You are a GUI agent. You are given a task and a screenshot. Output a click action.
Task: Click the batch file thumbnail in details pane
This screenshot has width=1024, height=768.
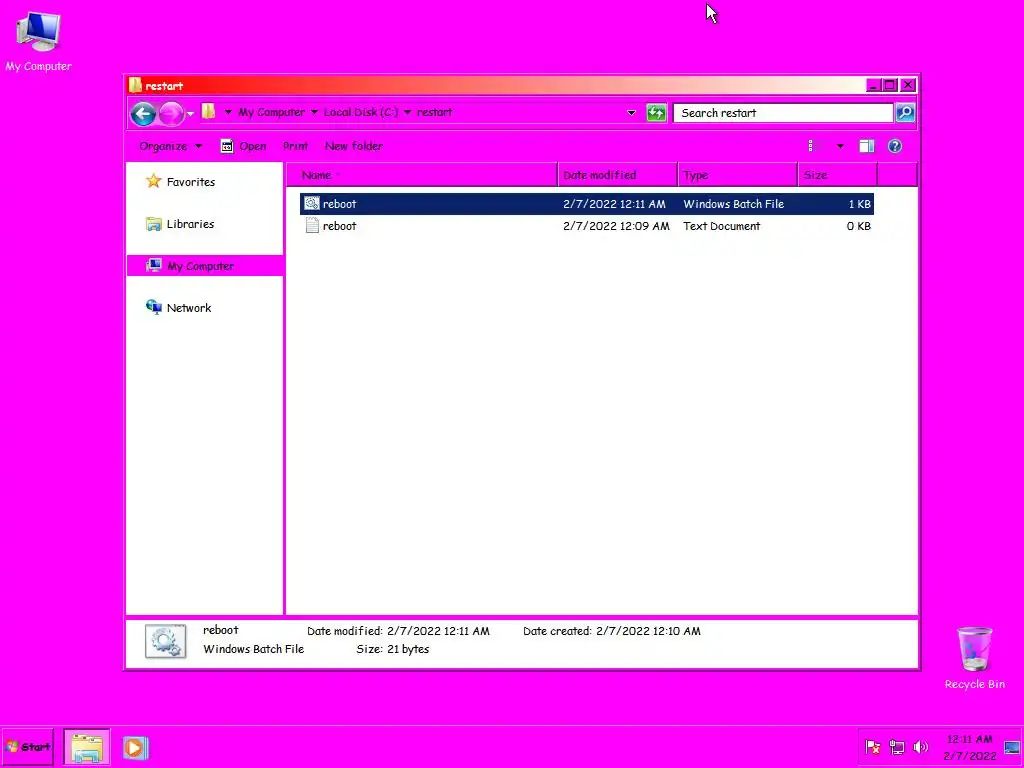tap(165, 641)
